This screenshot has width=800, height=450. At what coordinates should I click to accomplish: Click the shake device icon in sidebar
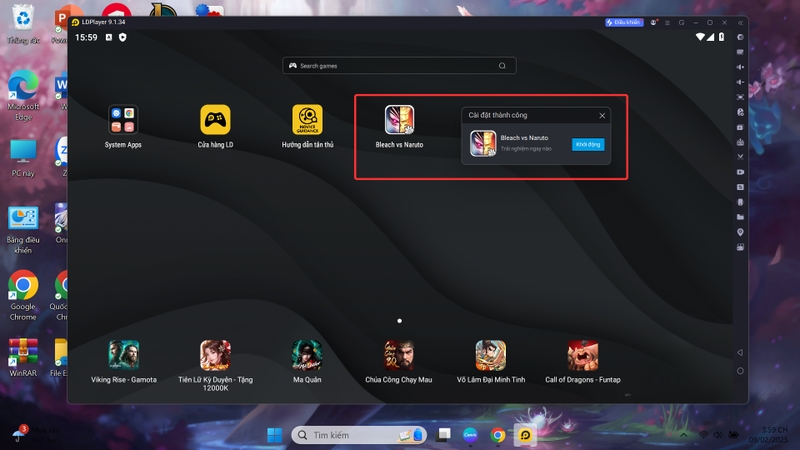740,202
